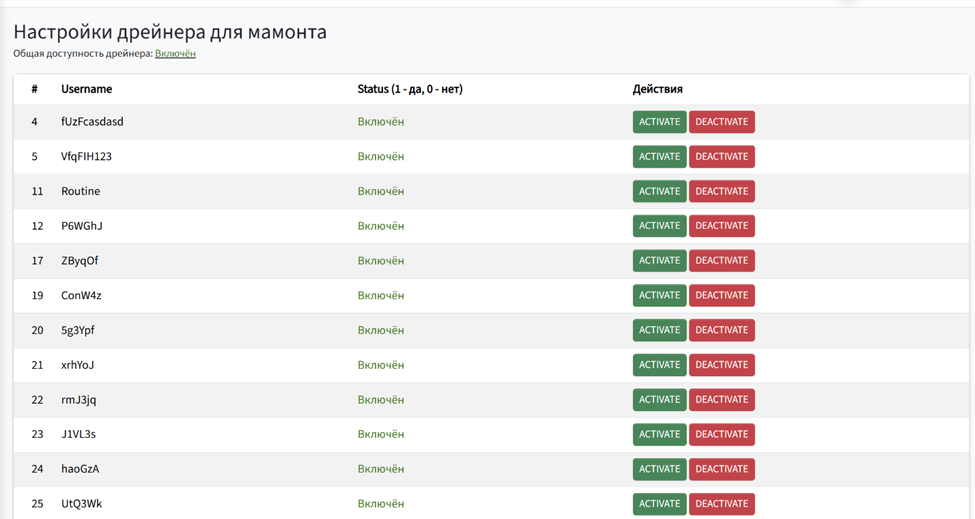The height and width of the screenshot is (519, 975).
Task: Click DEACTIVATE in the VfqFIH123 row
Action: coord(722,157)
